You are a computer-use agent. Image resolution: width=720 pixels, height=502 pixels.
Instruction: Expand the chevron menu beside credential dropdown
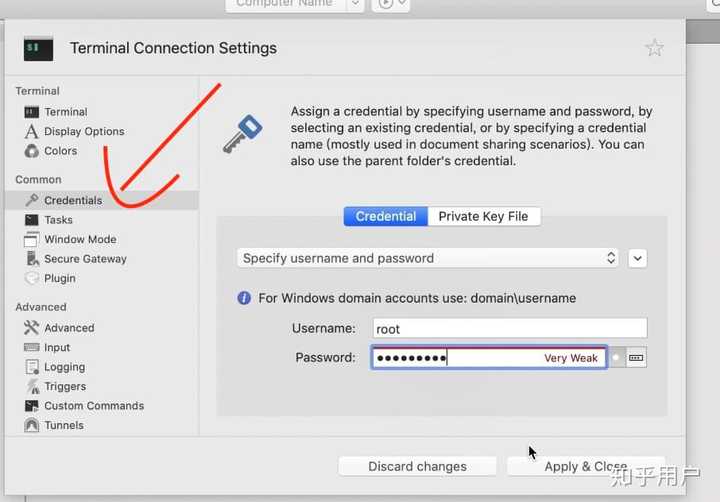638,258
